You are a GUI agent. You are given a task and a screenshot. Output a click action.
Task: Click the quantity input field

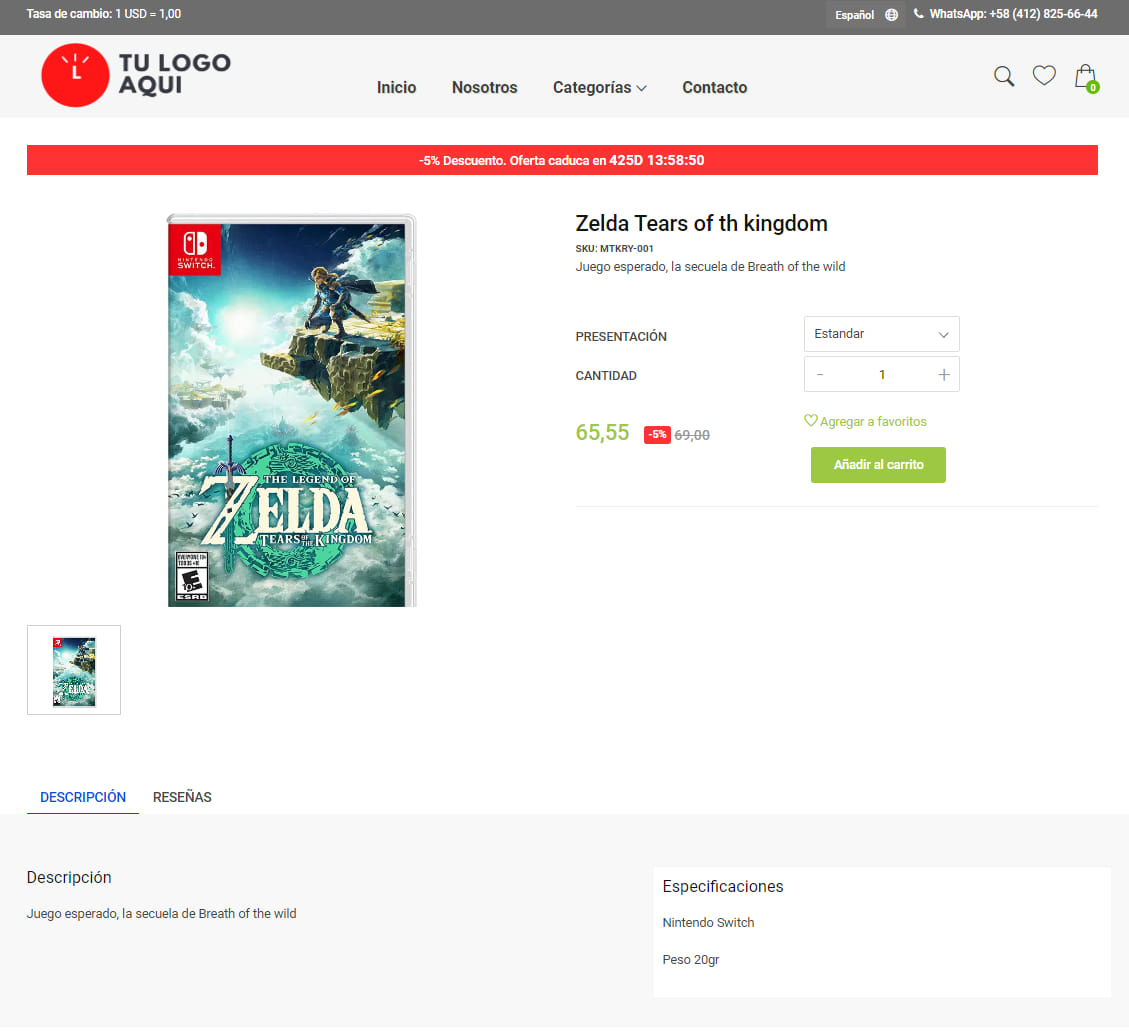coord(881,375)
